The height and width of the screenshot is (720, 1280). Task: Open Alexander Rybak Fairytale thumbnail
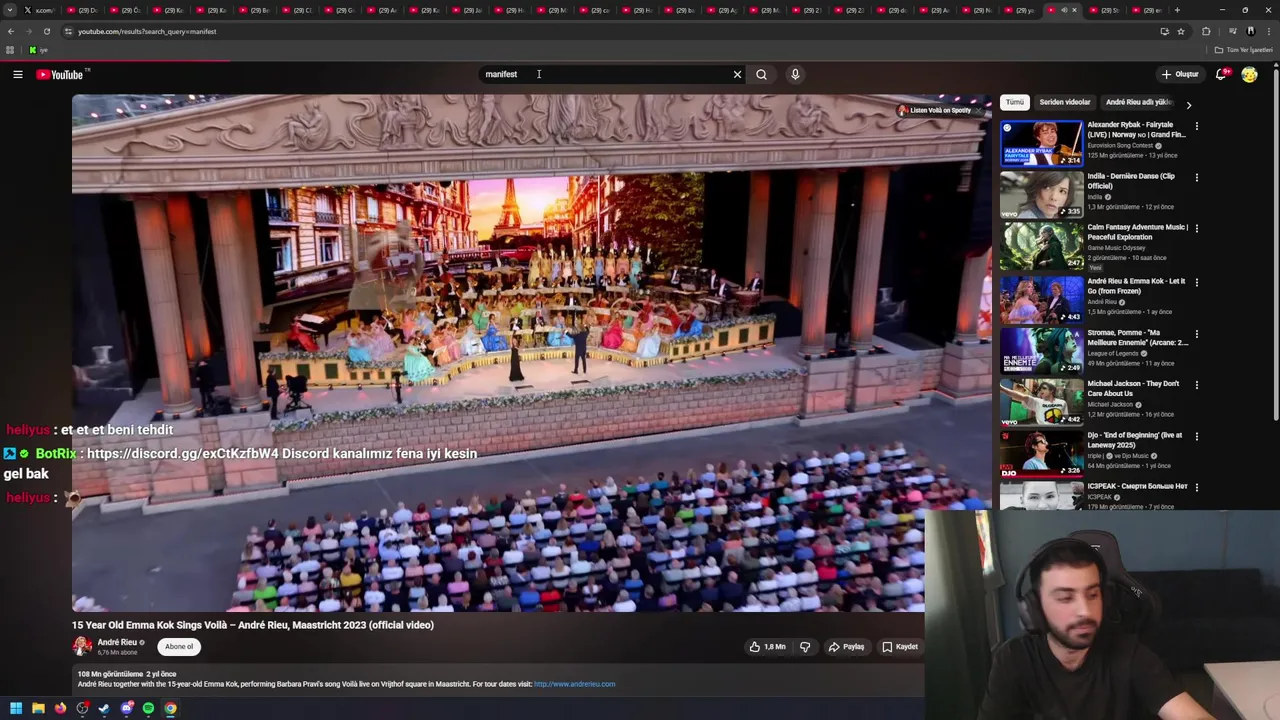(x=1041, y=143)
